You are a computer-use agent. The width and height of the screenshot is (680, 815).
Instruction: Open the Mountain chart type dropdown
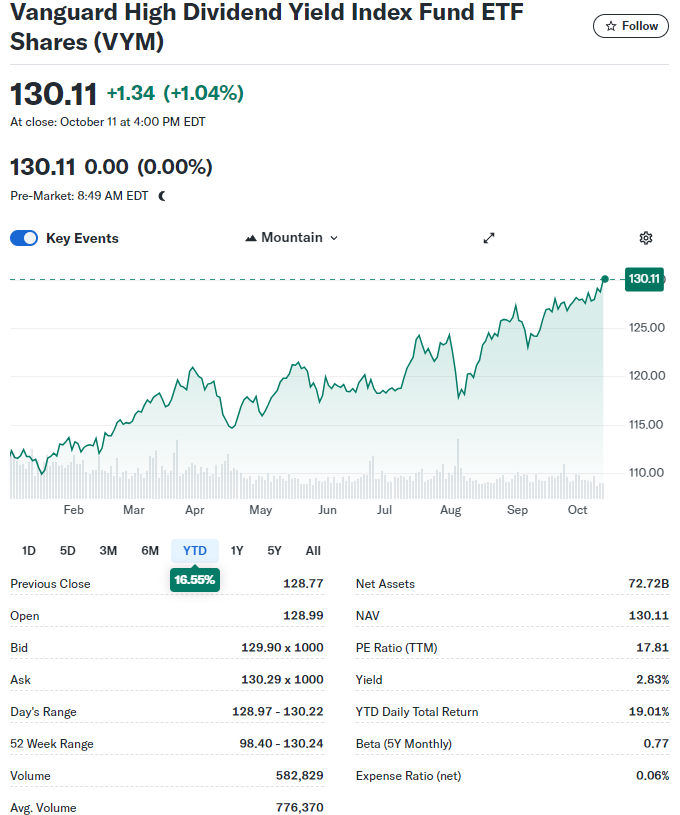(292, 238)
